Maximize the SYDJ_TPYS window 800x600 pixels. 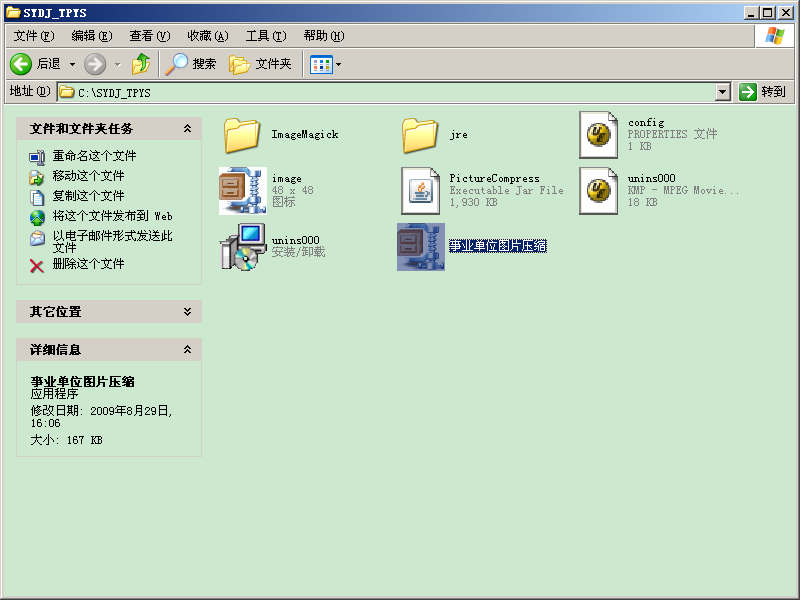coord(767,13)
